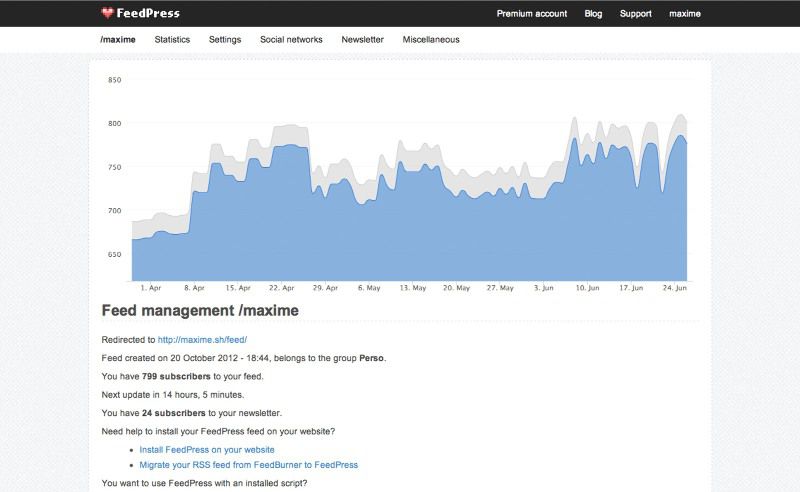Click the 24. Jun date label on chart

click(x=673, y=287)
